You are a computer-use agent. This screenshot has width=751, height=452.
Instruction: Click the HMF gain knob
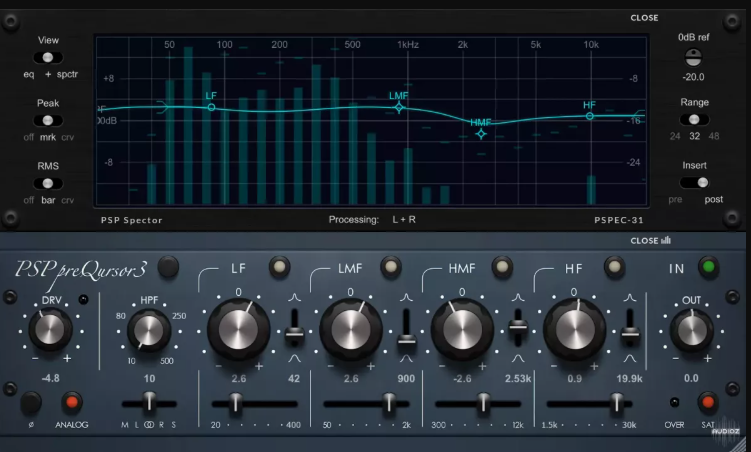tap(462, 330)
